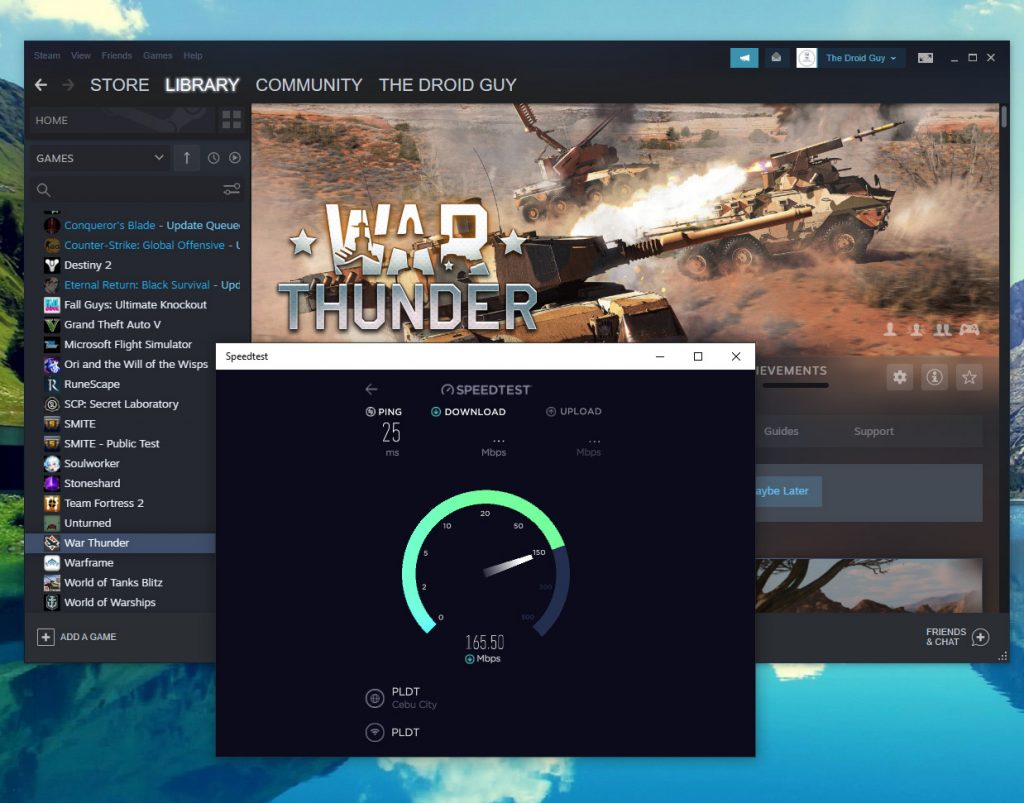Open the Support tab
This screenshot has height=803, width=1024.
(x=874, y=432)
